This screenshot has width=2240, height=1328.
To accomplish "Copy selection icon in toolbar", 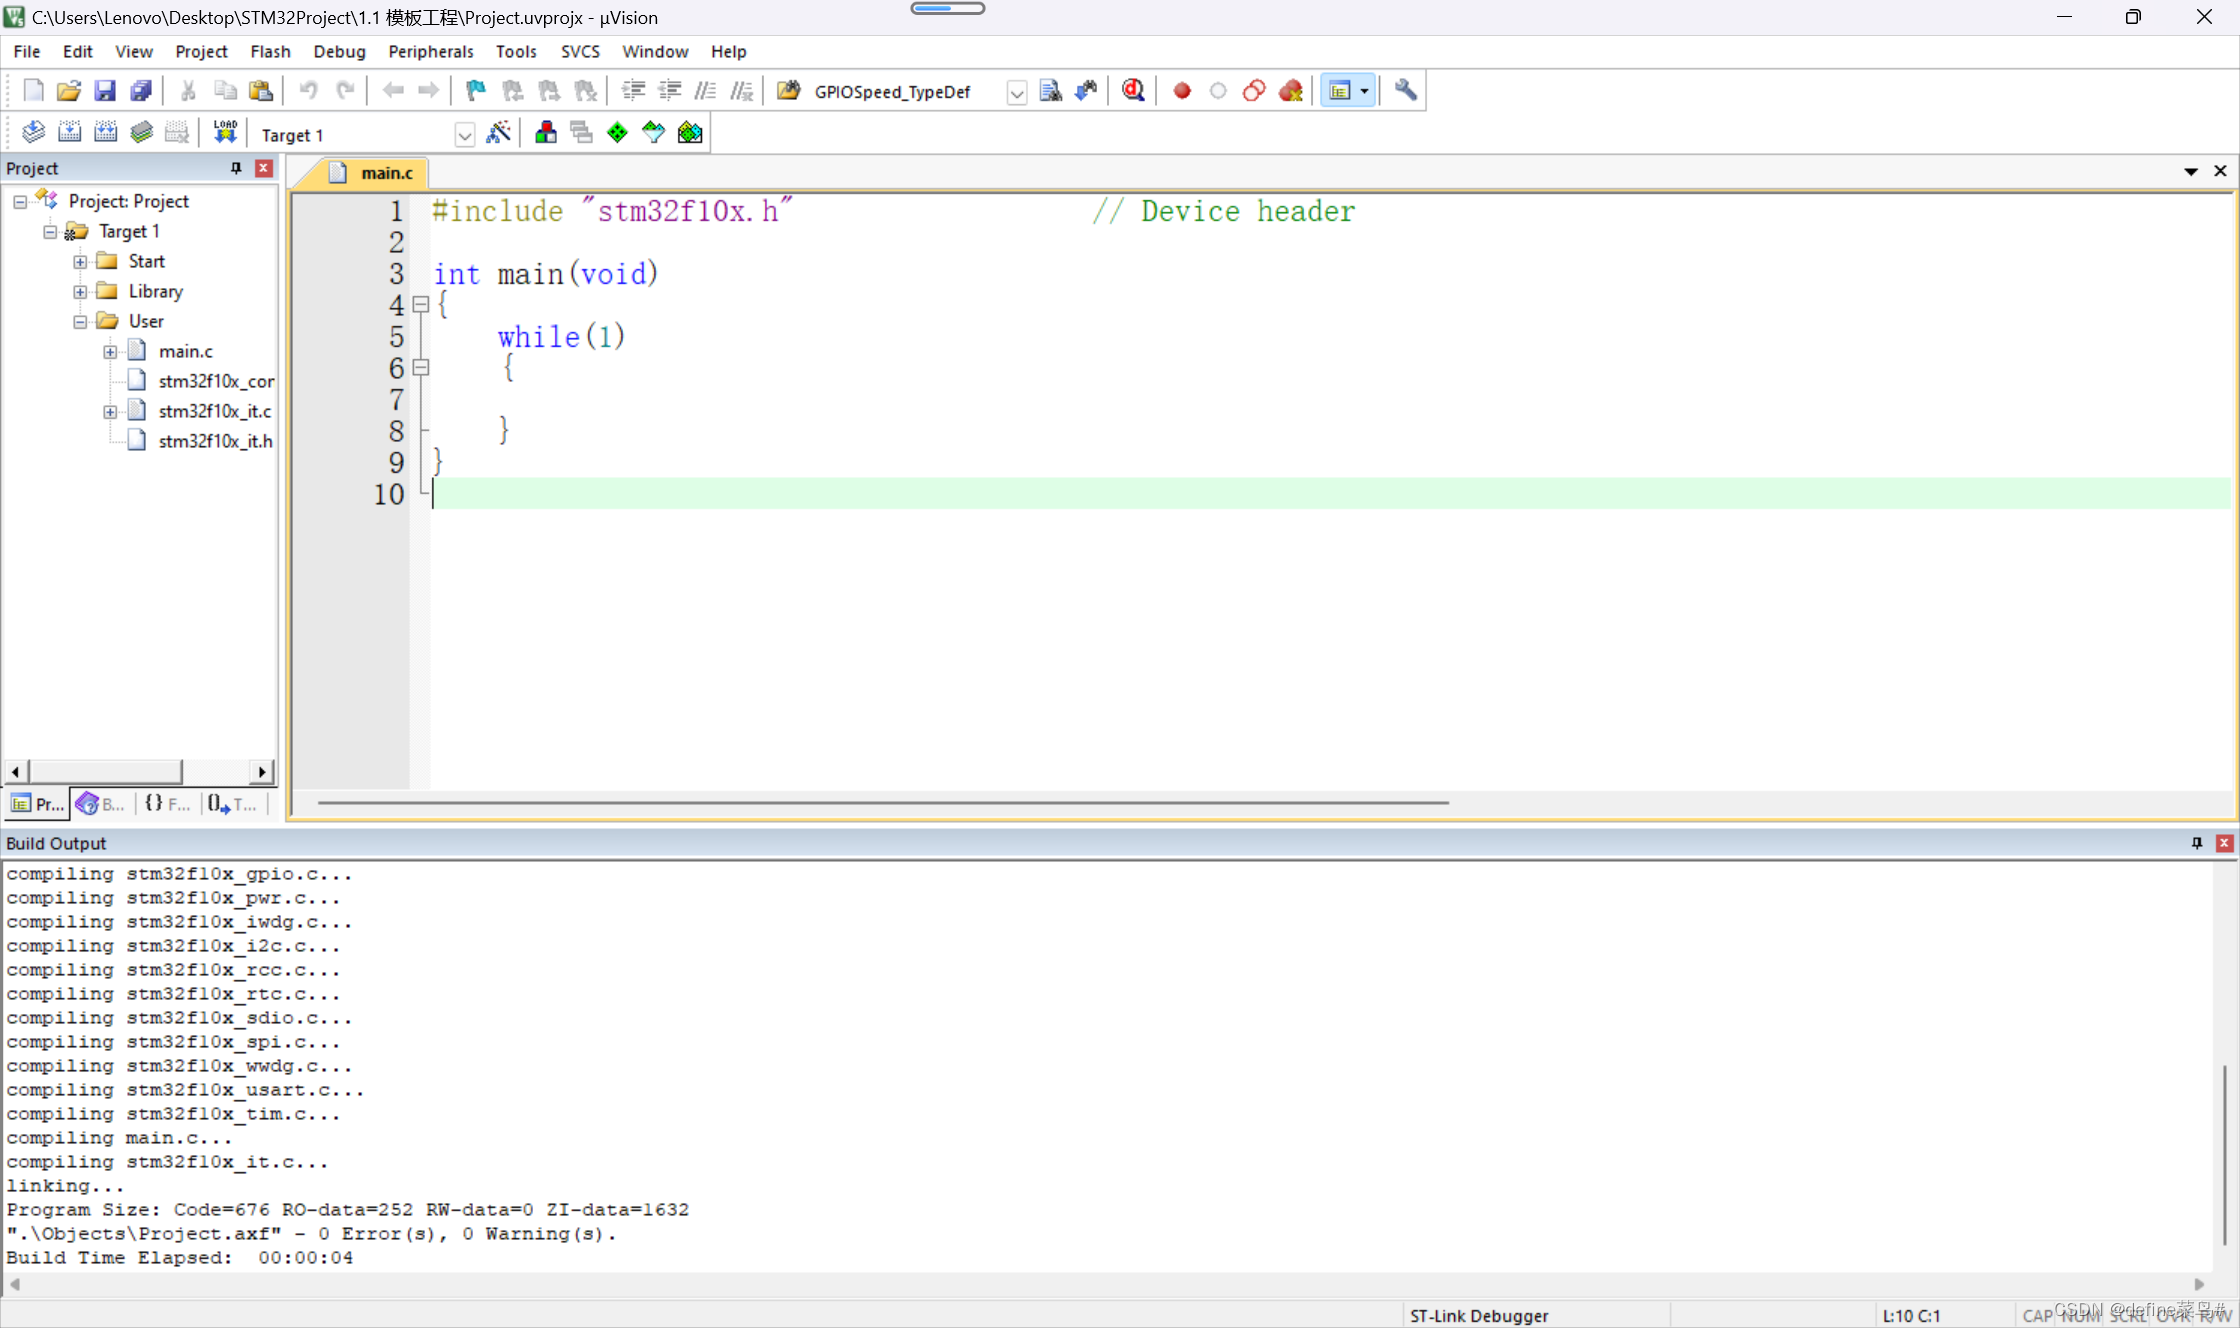I will coord(225,91).
